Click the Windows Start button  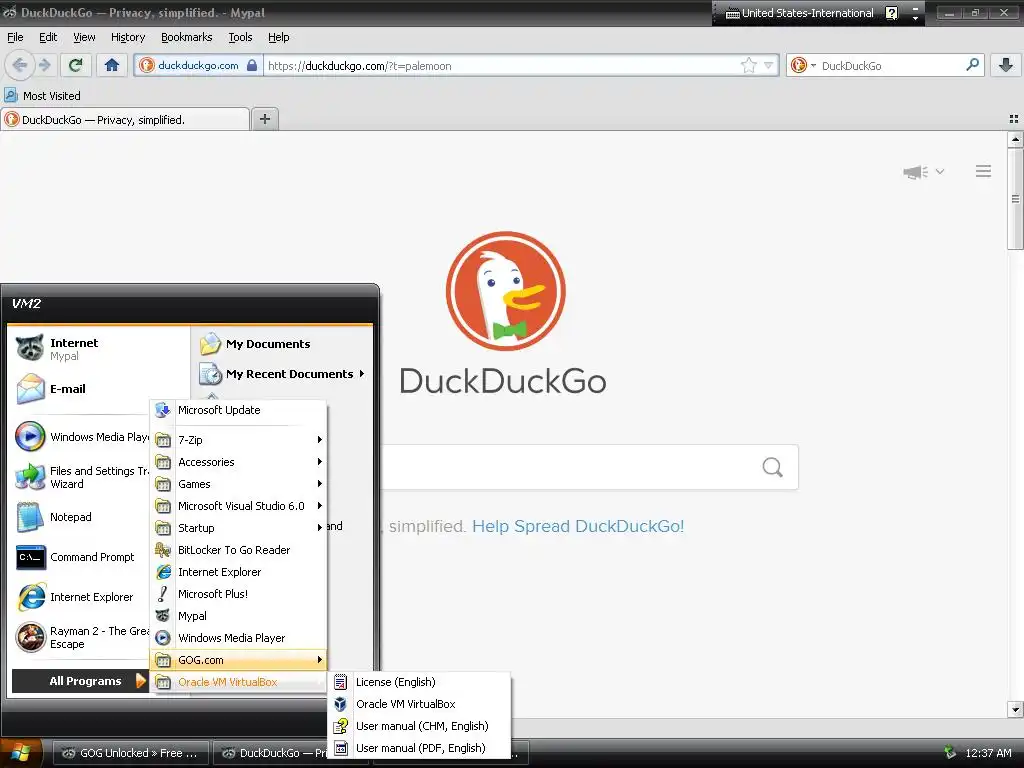pos(22,753)
